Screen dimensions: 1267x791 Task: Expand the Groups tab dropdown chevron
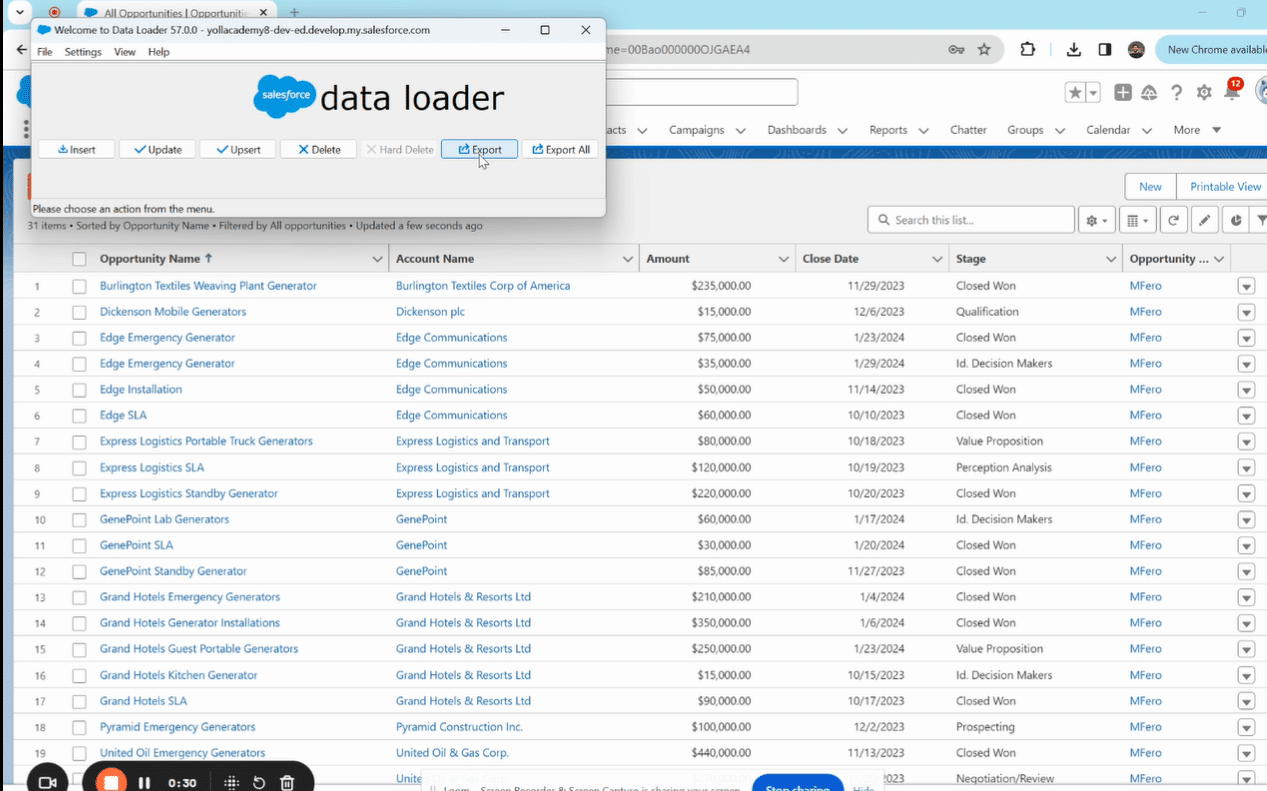1060,130
